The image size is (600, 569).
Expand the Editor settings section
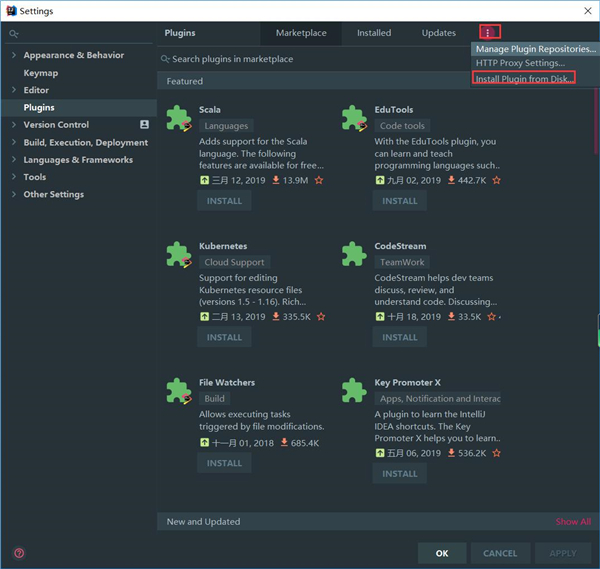coord(13,90)
